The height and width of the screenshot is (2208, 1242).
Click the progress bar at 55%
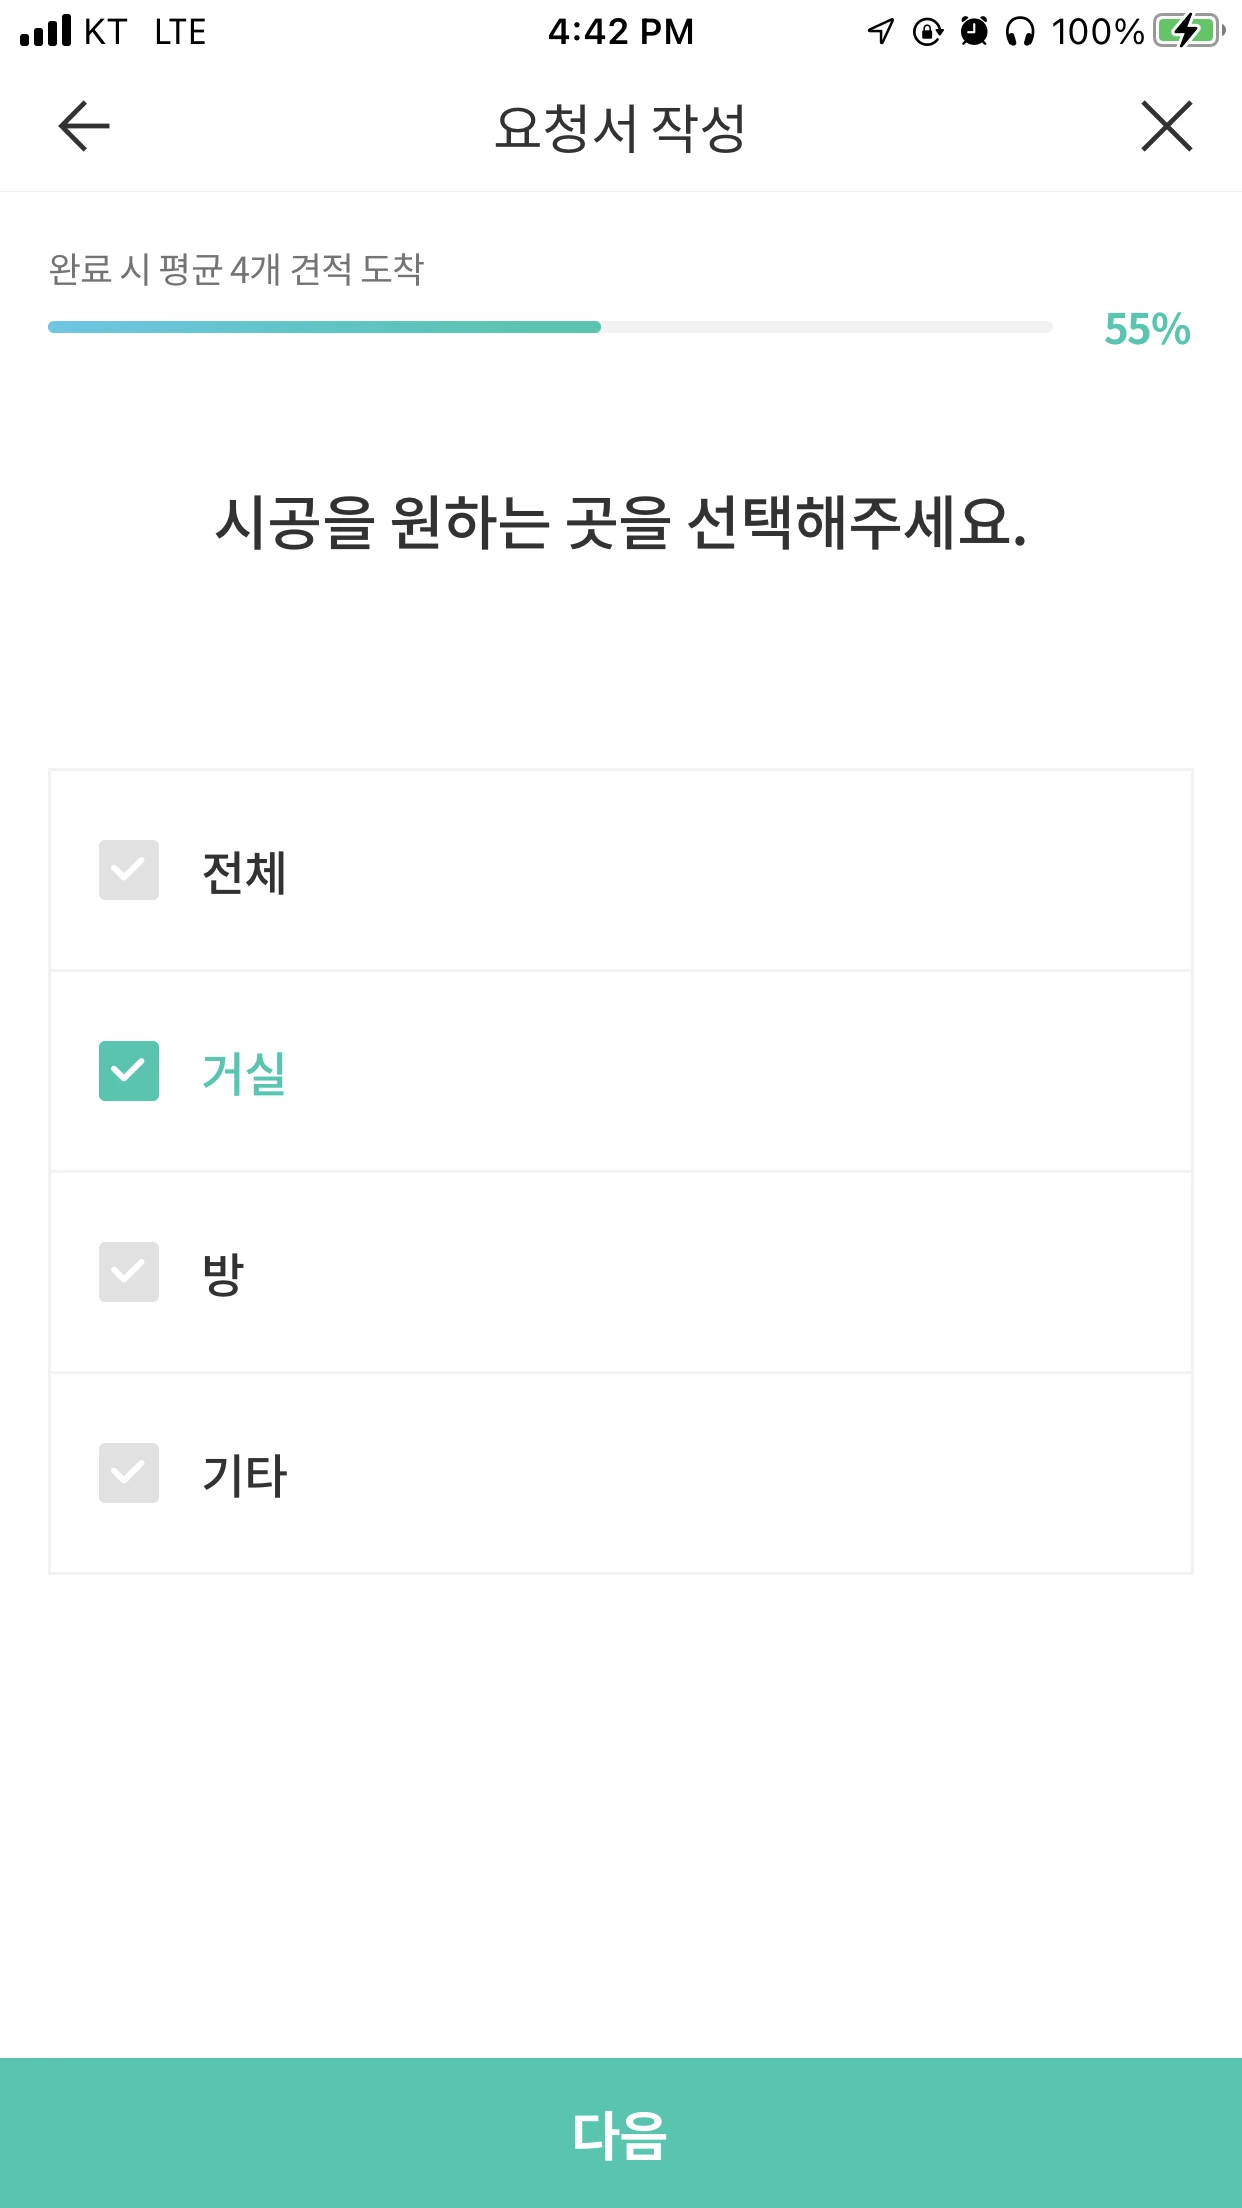550,327
